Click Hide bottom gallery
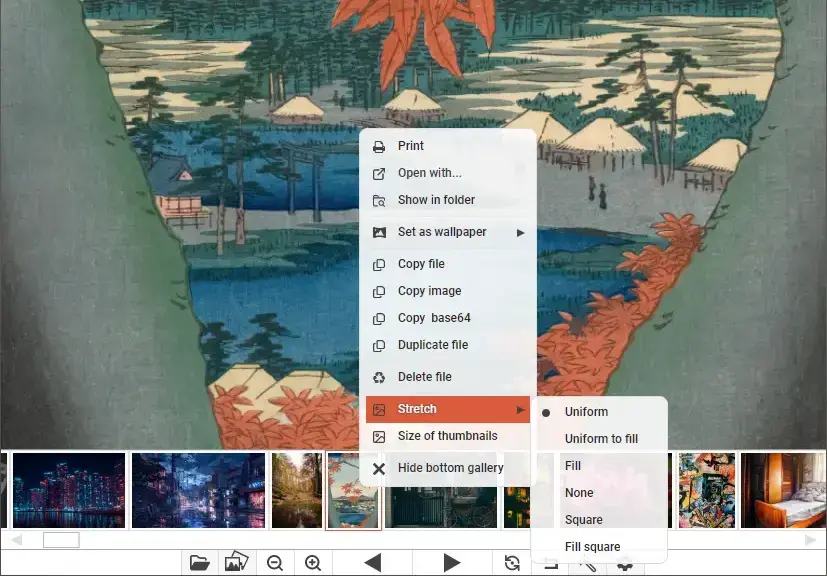 450,468
